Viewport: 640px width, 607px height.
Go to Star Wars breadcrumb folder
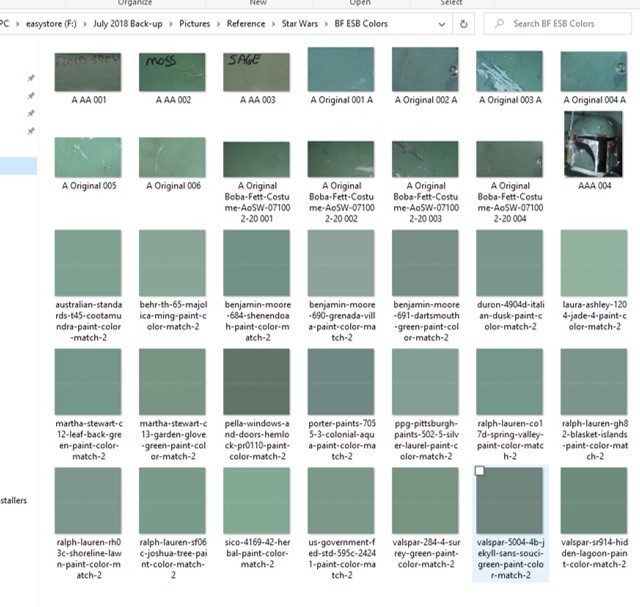(x=300, y=24)
